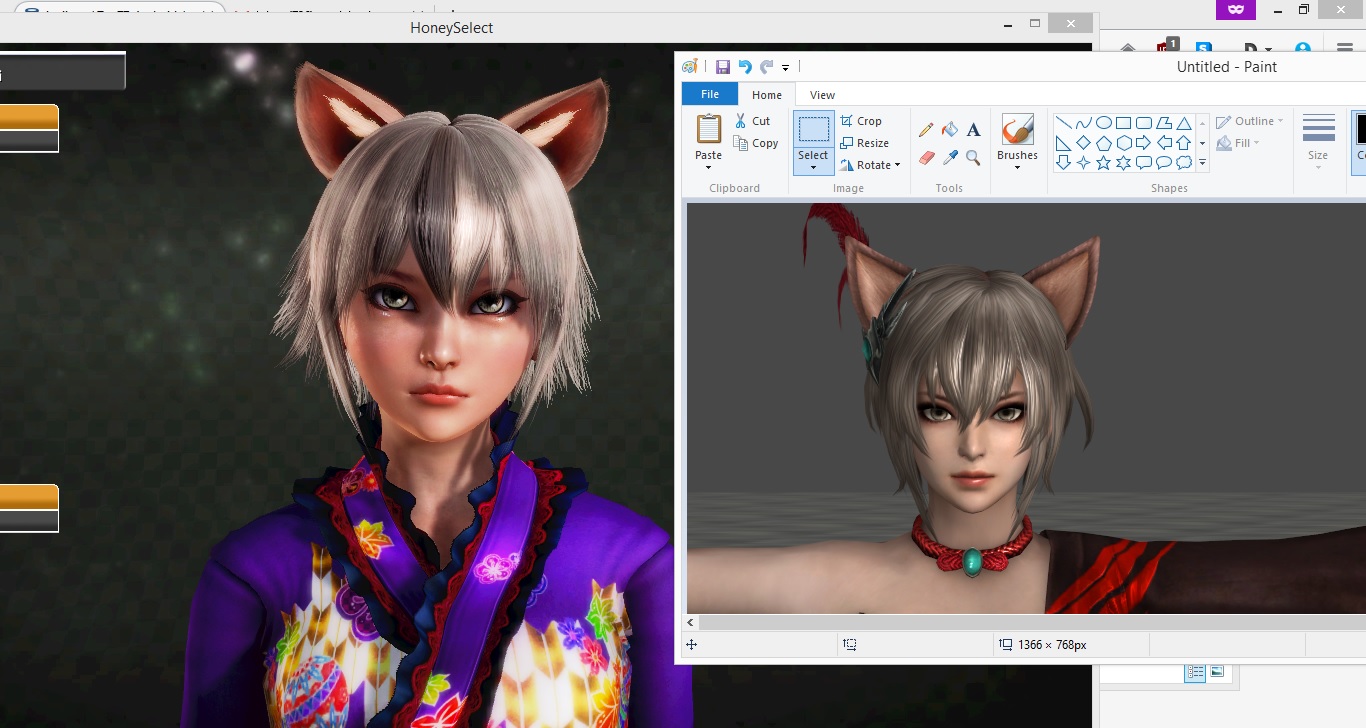Select the Magnifier tool
Viewport: 1366px width, 728px height.
click(x=973, y=157)
